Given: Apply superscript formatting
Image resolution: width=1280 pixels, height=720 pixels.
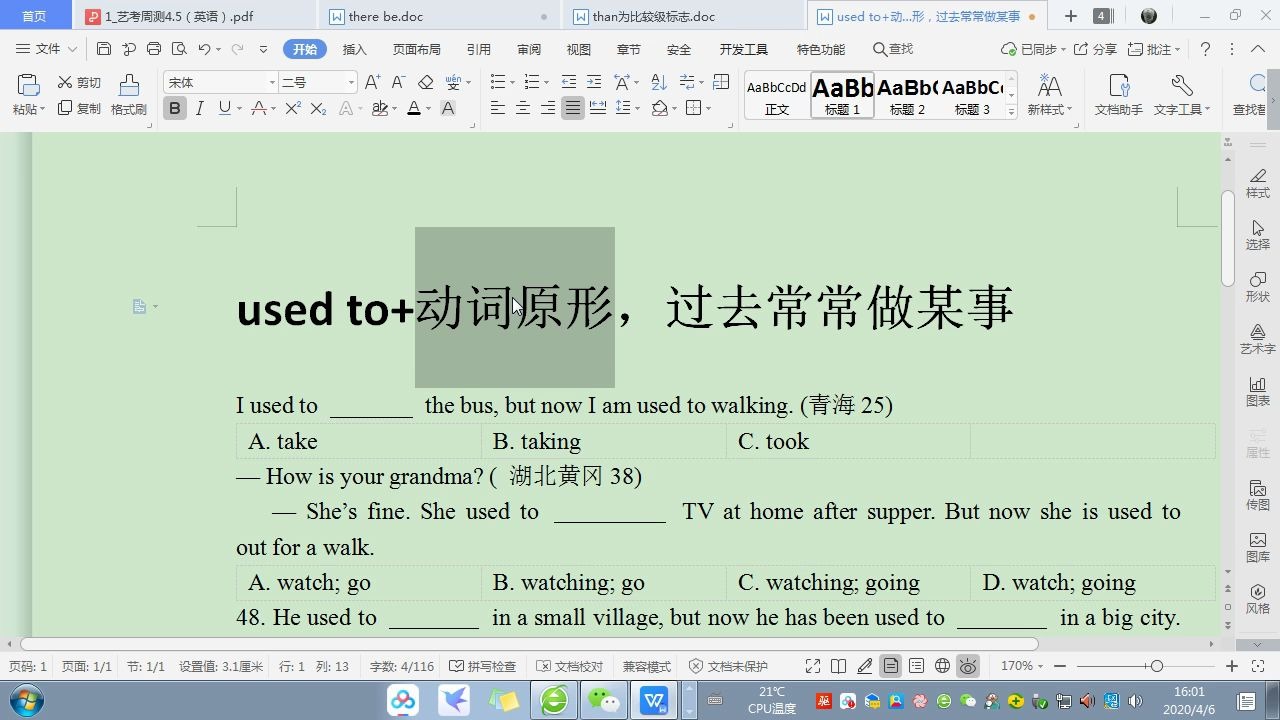Looking at the screenshot, I should pyautogui.click(x=292, y=107).
